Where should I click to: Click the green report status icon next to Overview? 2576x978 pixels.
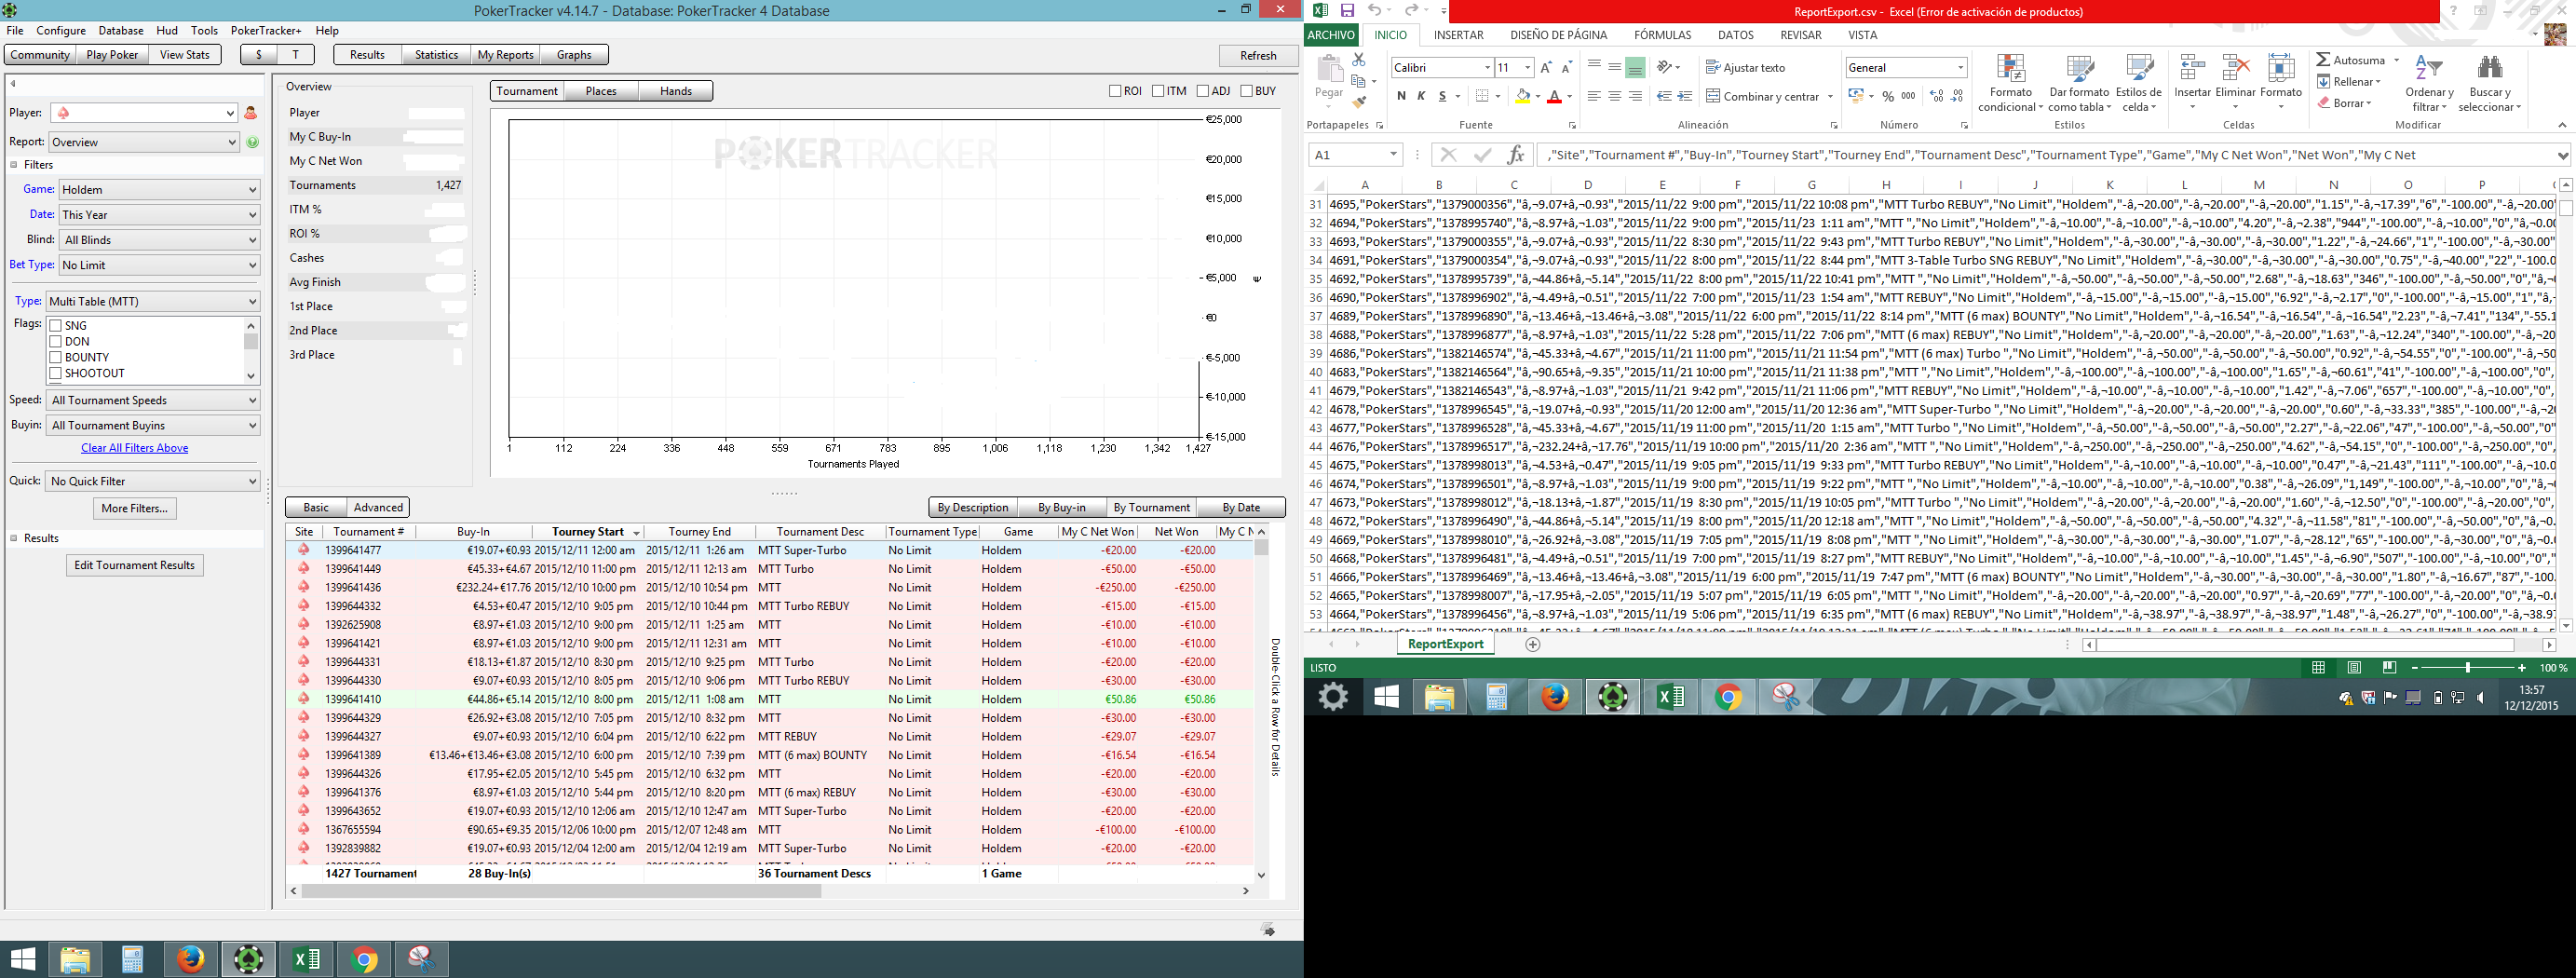pos(253,142)
